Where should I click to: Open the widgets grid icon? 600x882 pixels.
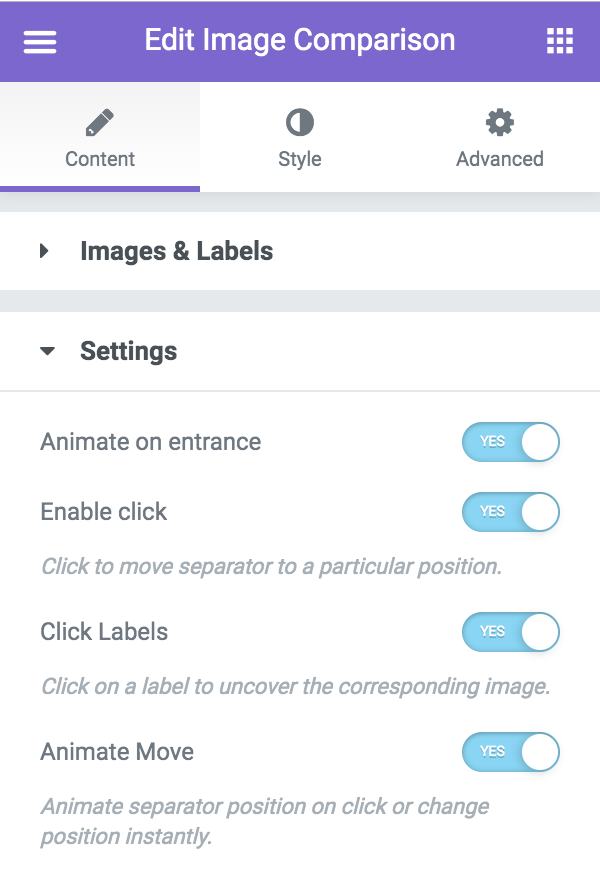(560, 41)
